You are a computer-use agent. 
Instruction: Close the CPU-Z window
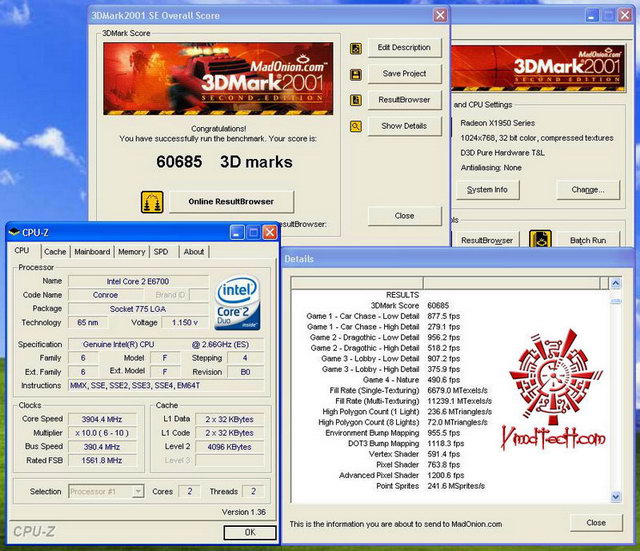269,232
